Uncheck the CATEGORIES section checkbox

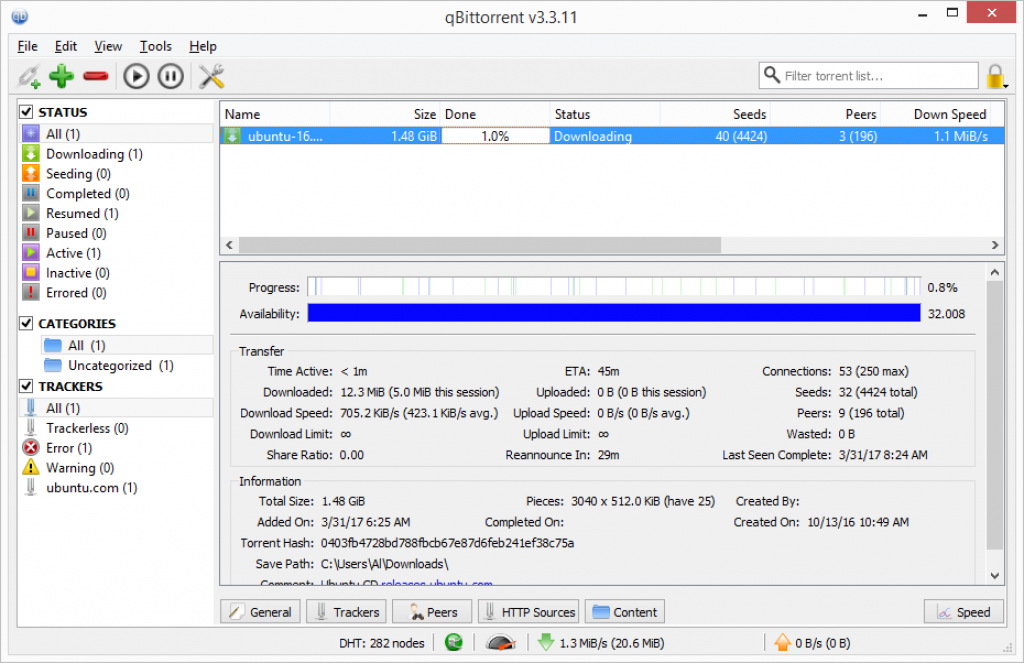26,323
